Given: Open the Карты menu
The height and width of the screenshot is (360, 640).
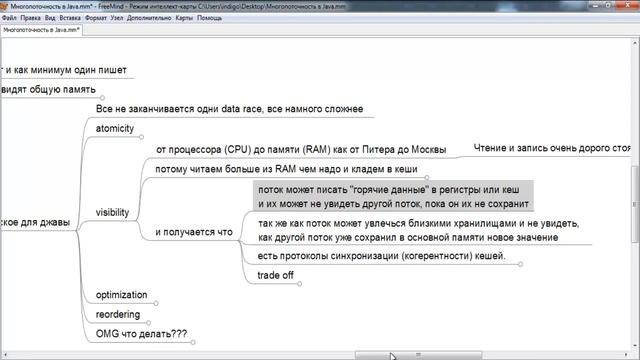Looking at the screenshot, I should point(184,18).
